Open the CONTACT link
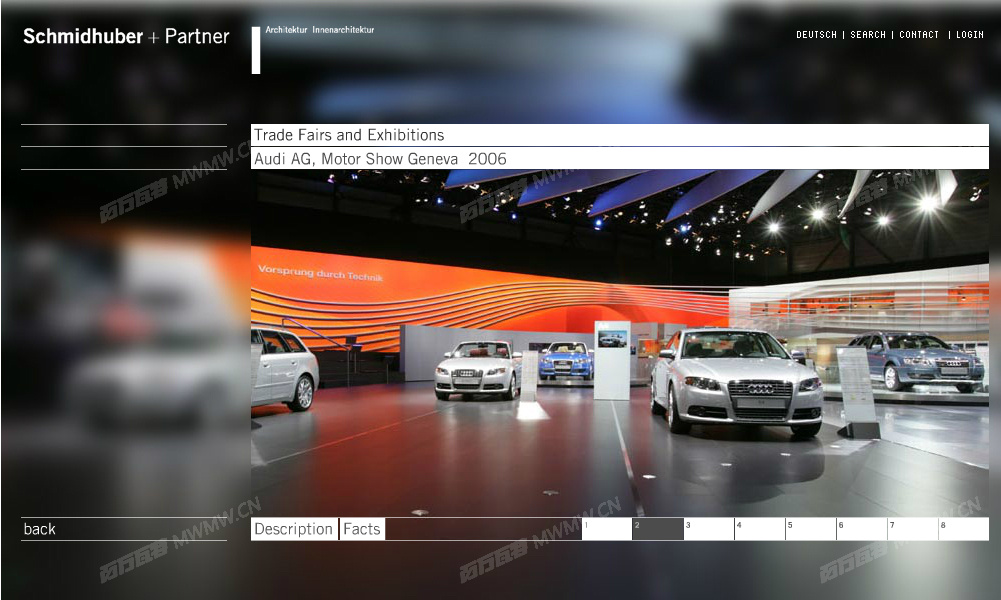The width and height of the screenshot is (1001, 600). [919, 34]
